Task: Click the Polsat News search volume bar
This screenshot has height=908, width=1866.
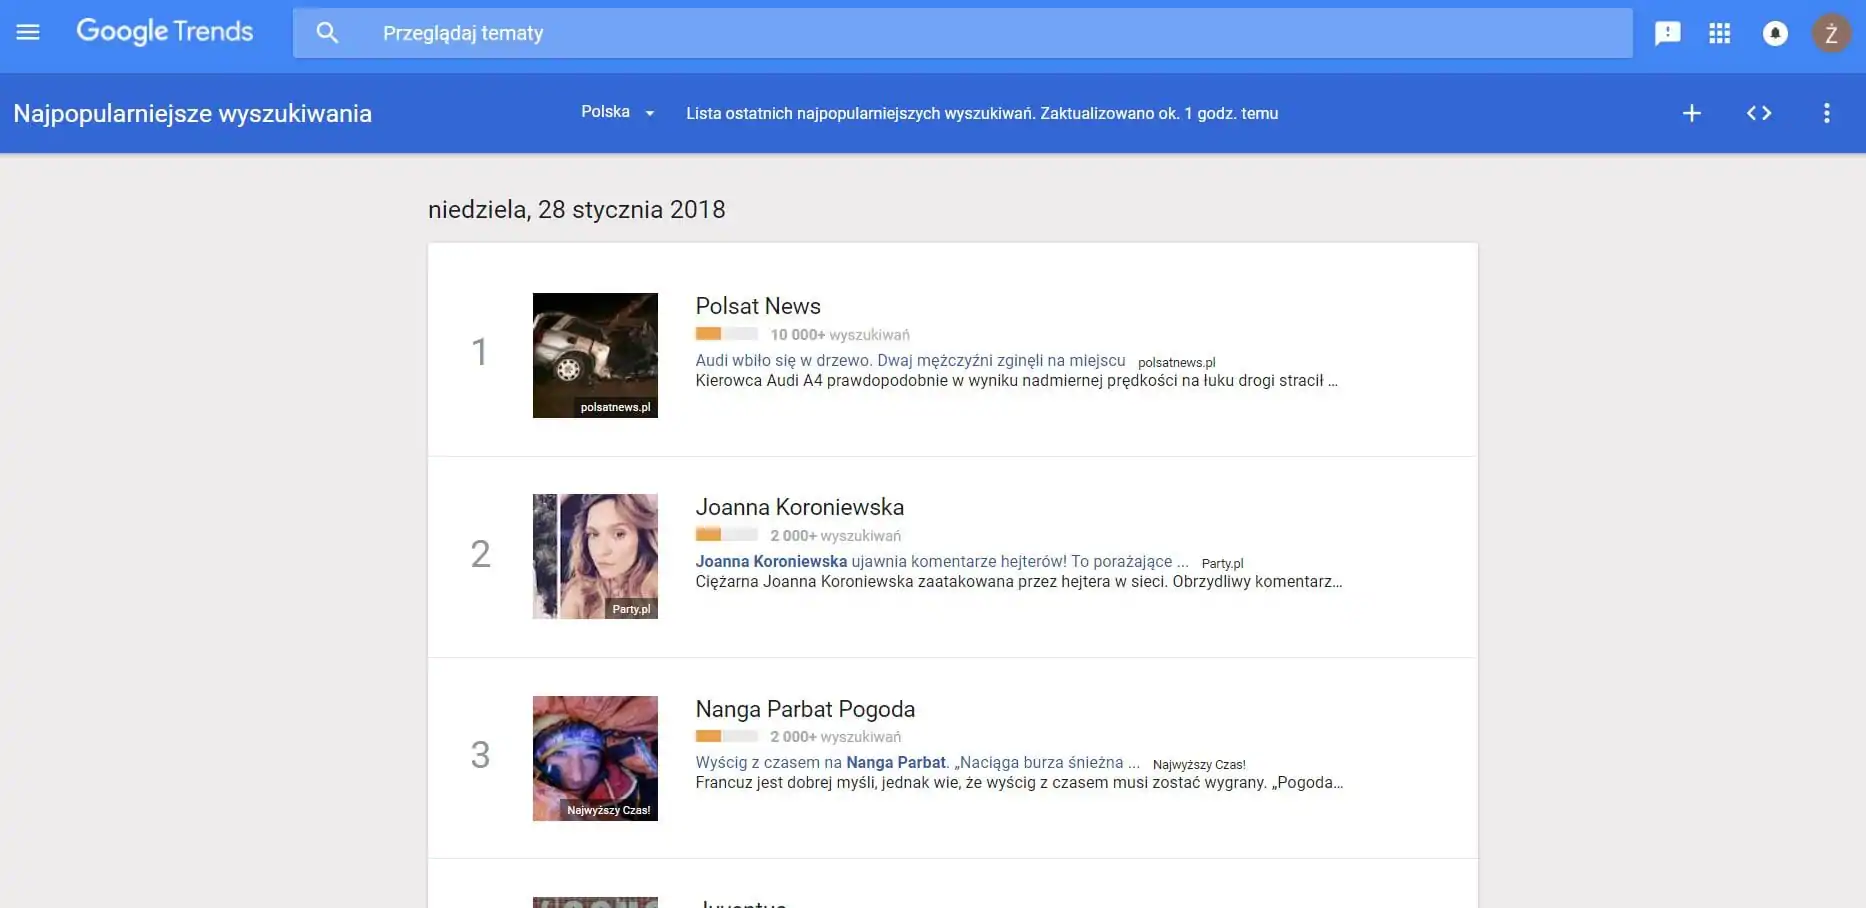Action: 727,334
